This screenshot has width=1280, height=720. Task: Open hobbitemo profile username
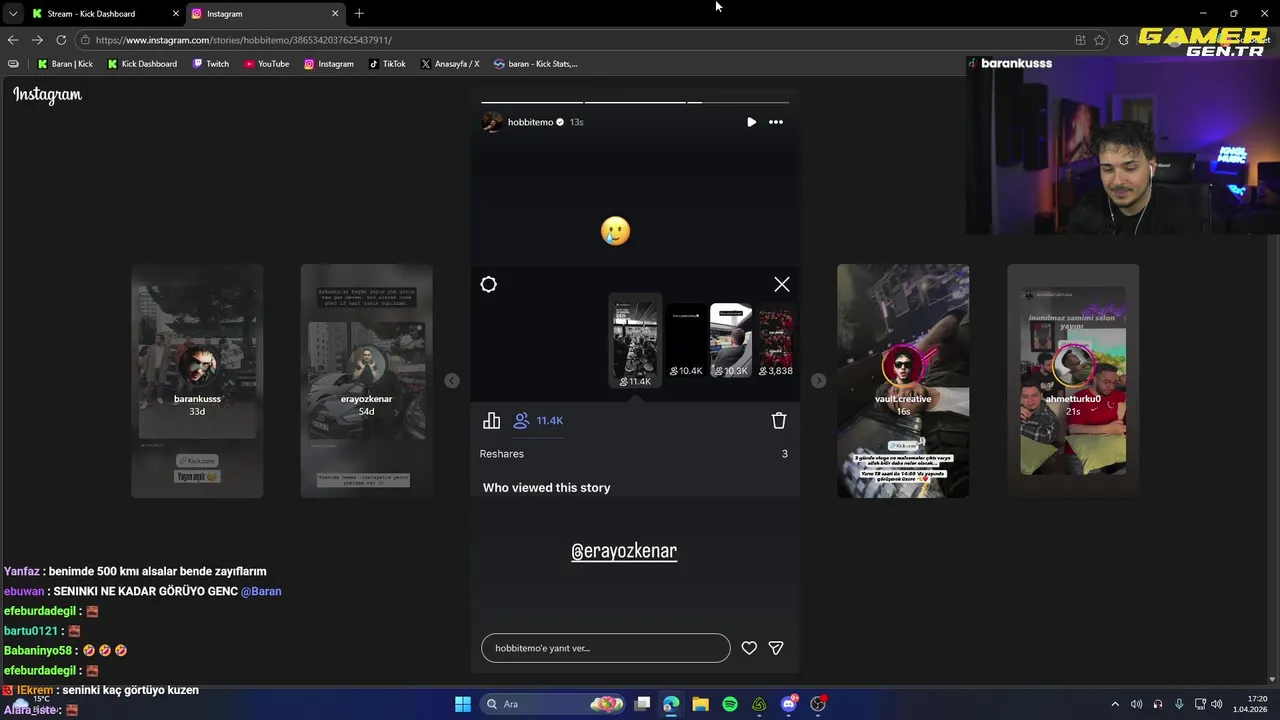[530, 122]
